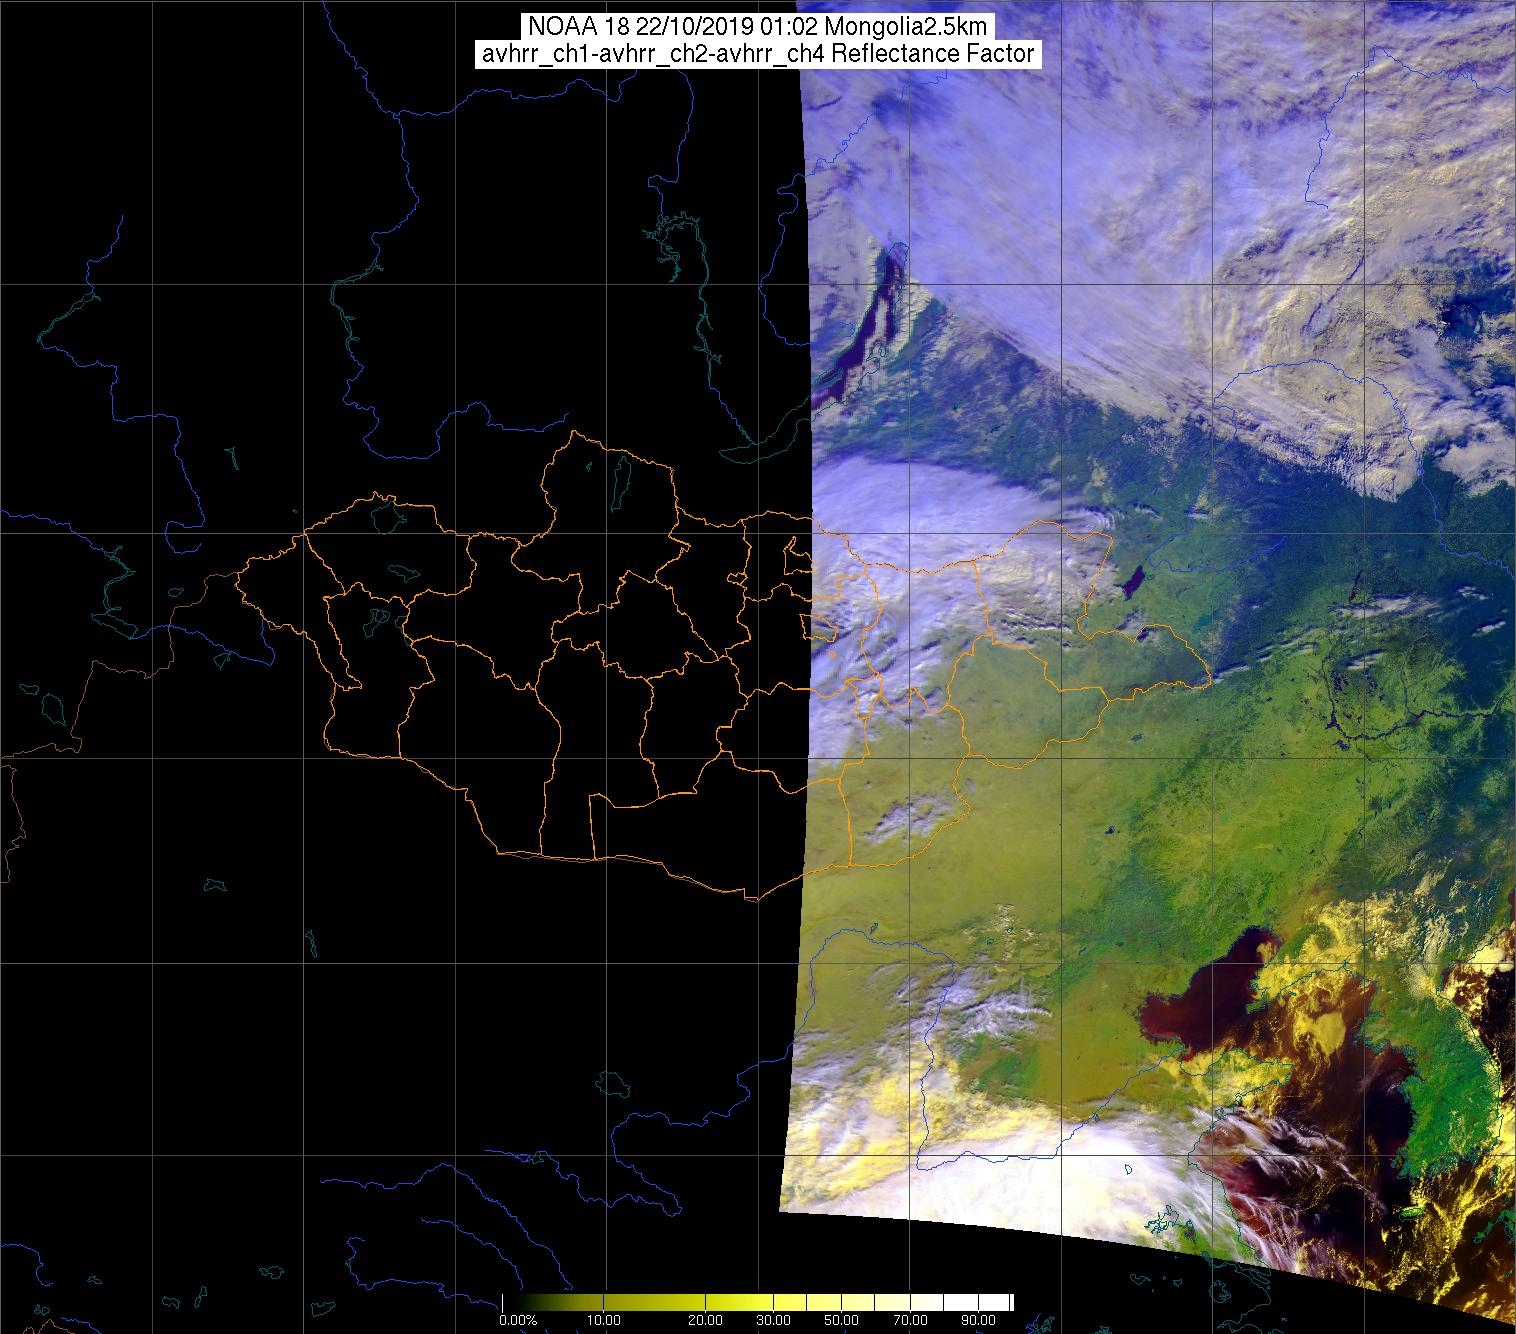The height and width of the screenshot is (1334, 1516).
Task: Click the 'avhrr_ch1-avhrr_ch2-avhrr_ch4 Reflectance Factor' caption
Action: click(x=758, y=54)
